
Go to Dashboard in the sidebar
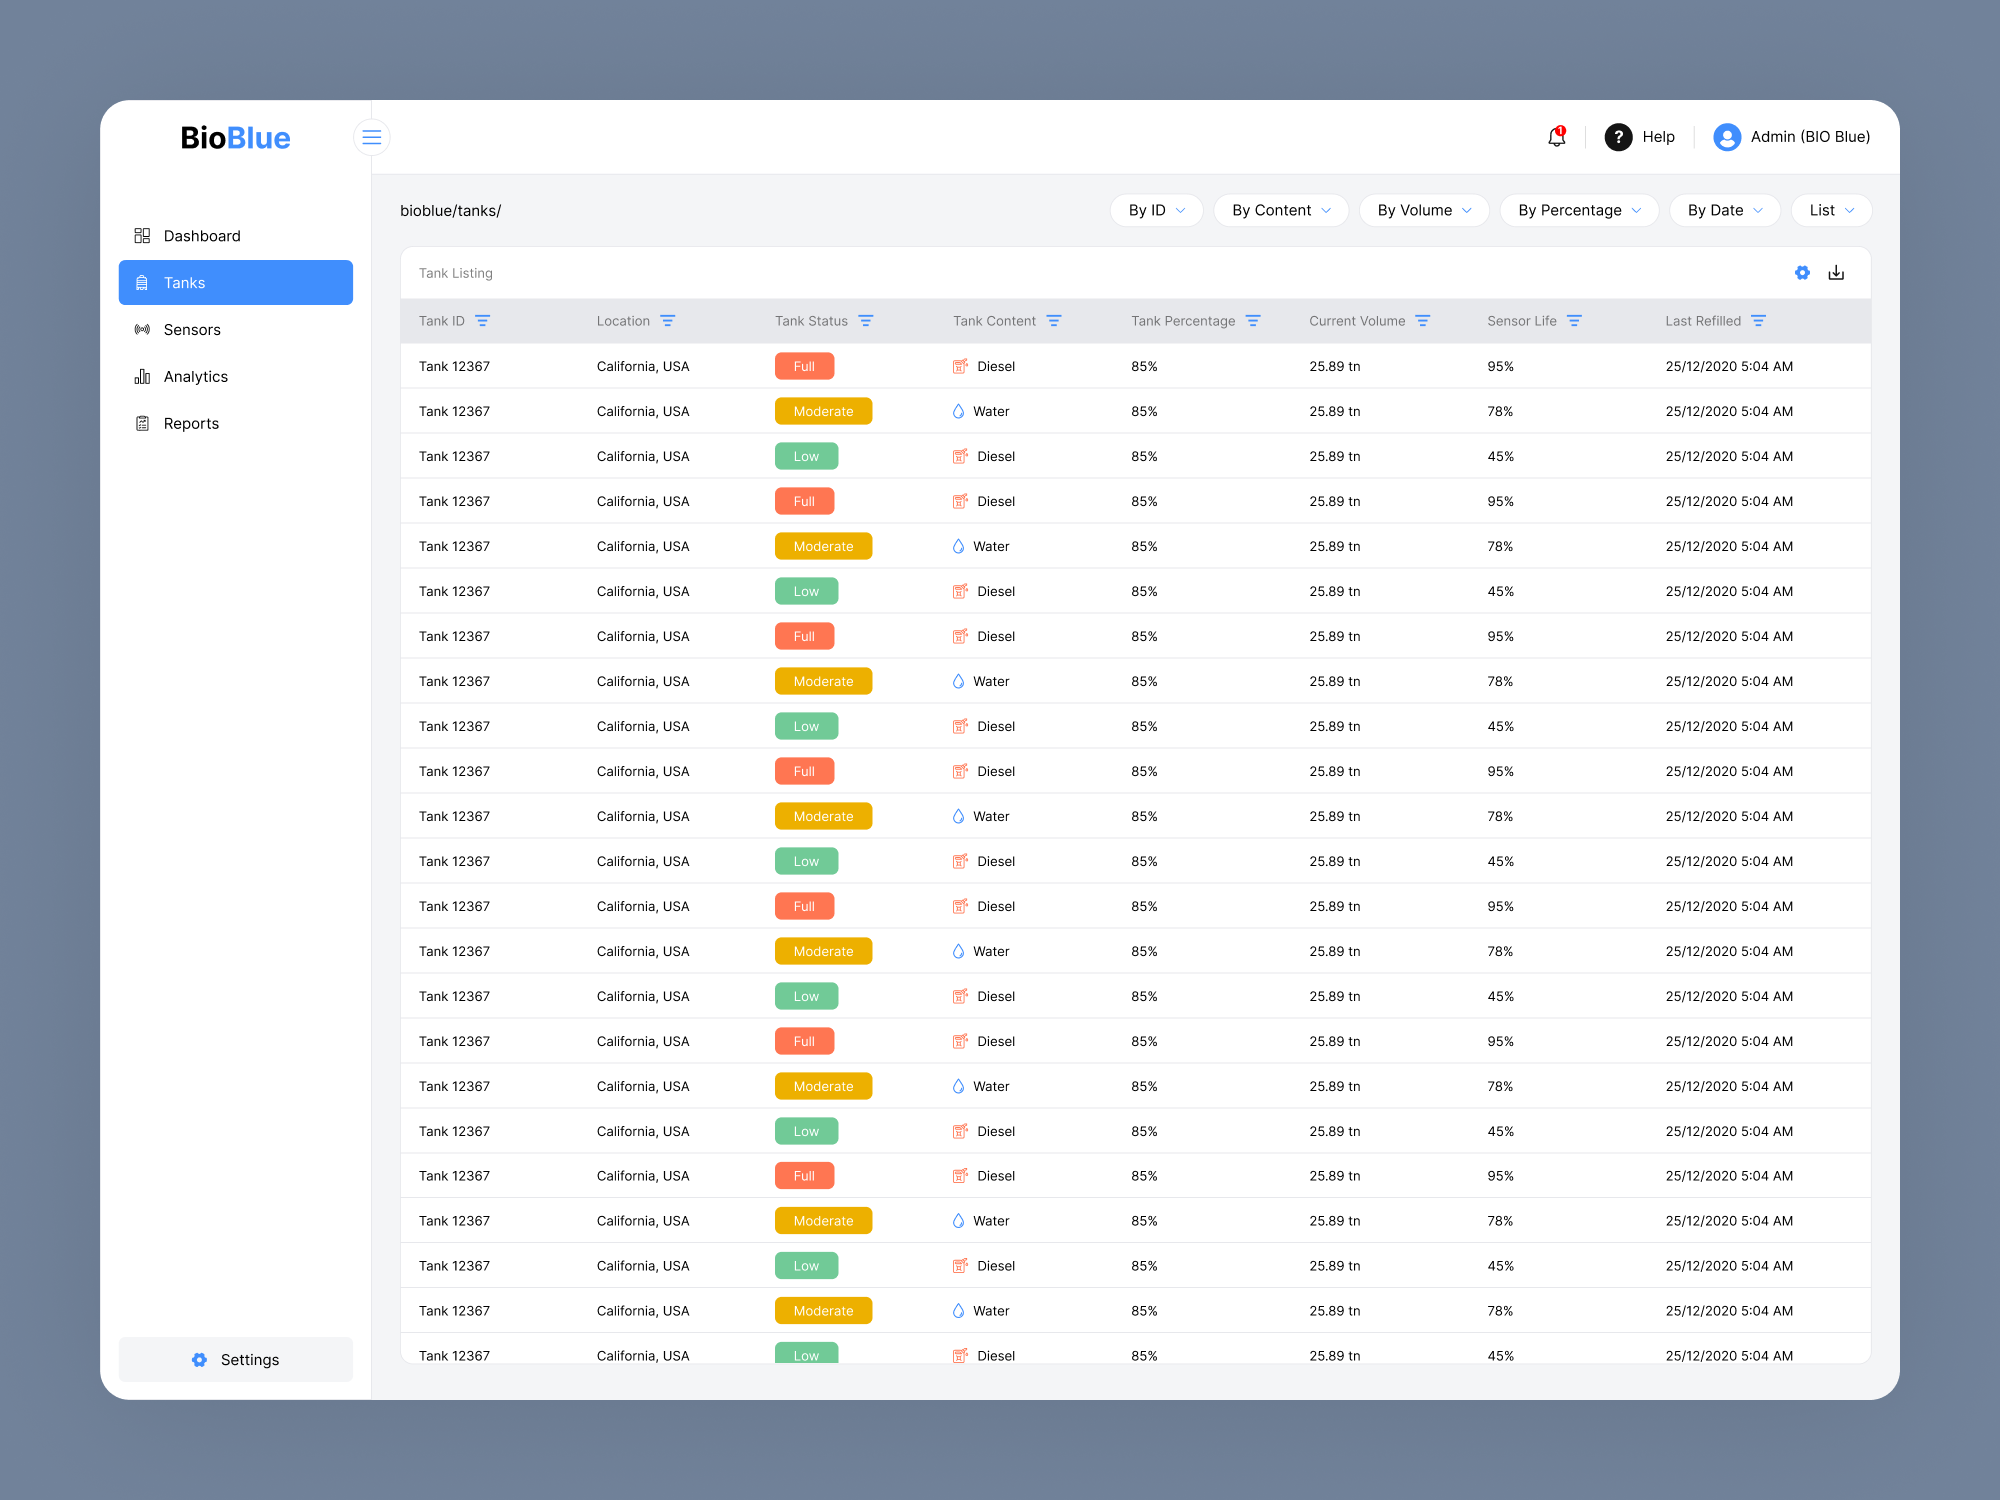point(201,236)
